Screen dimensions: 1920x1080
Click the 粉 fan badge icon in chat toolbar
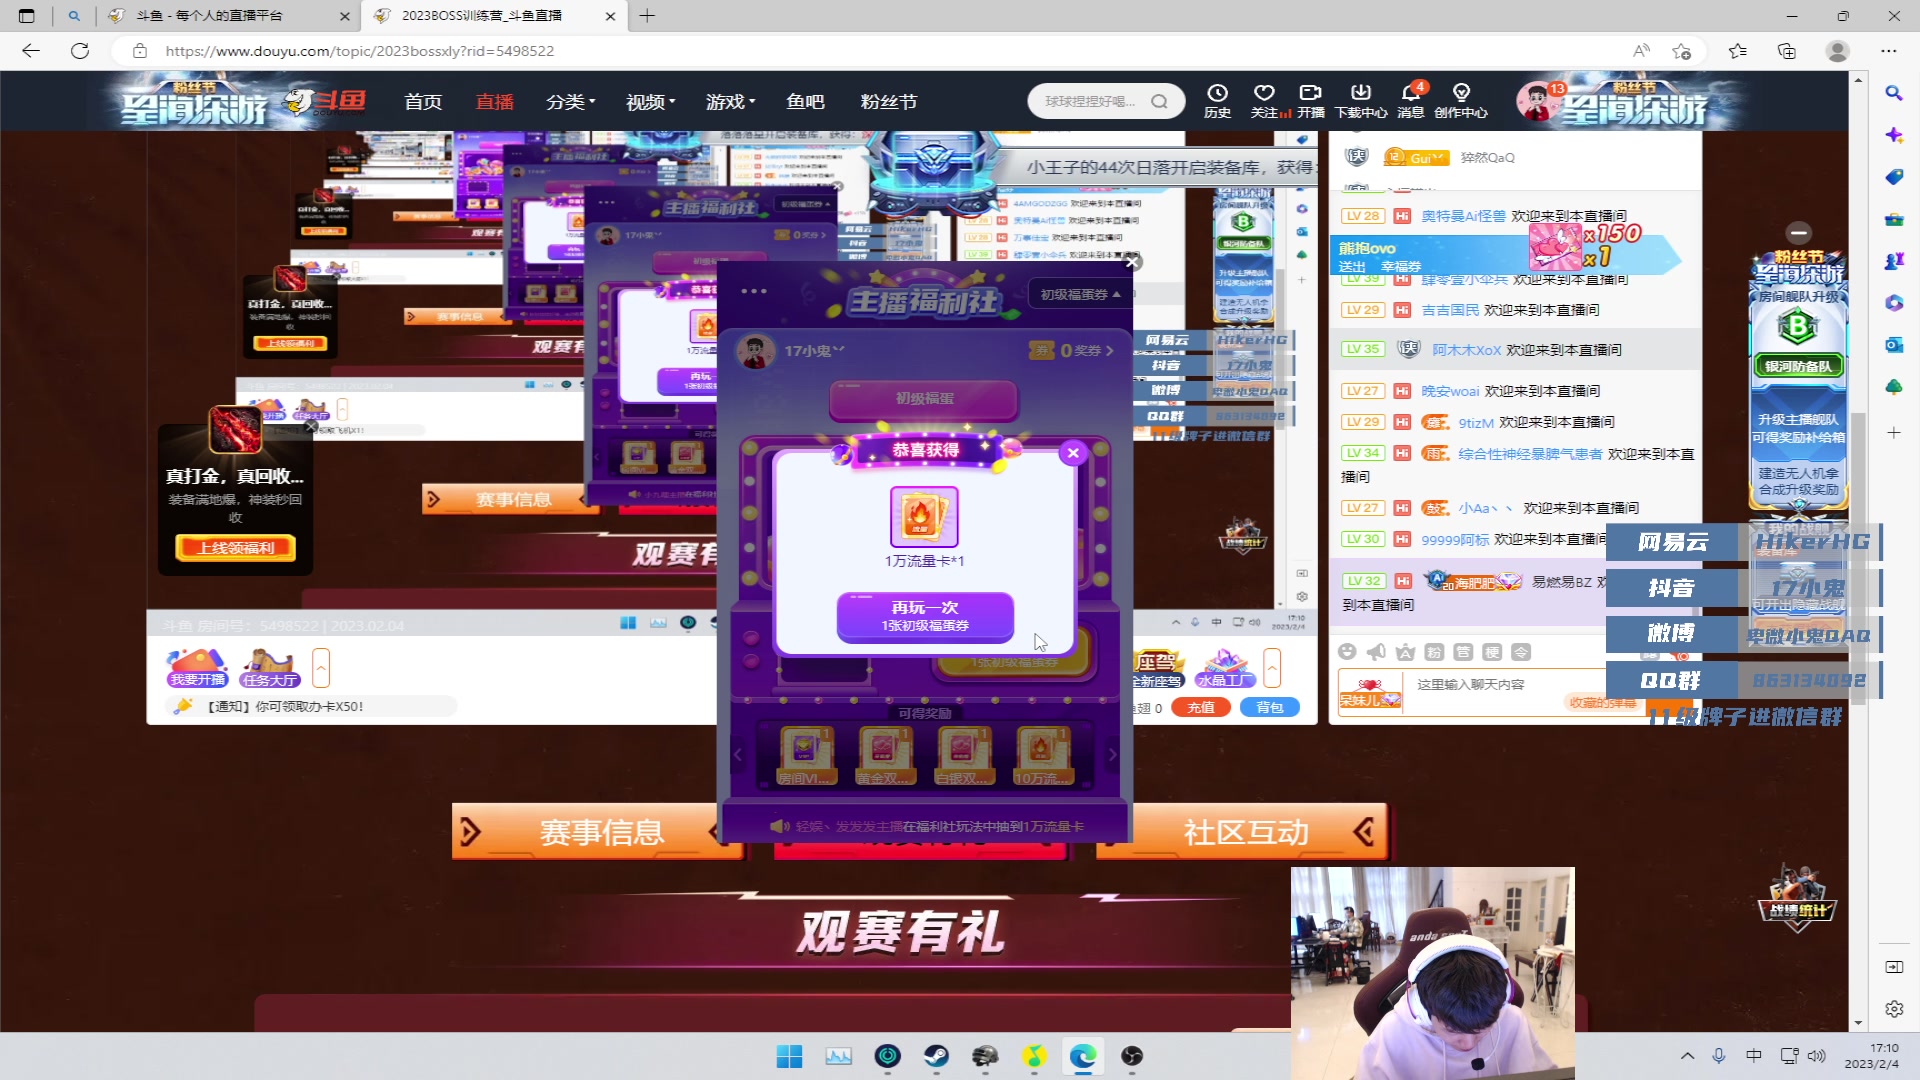1434,652
